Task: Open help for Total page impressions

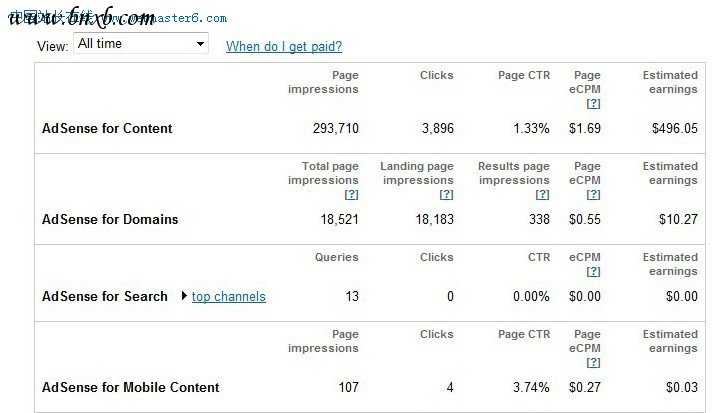Action: [x=351, y=195]
